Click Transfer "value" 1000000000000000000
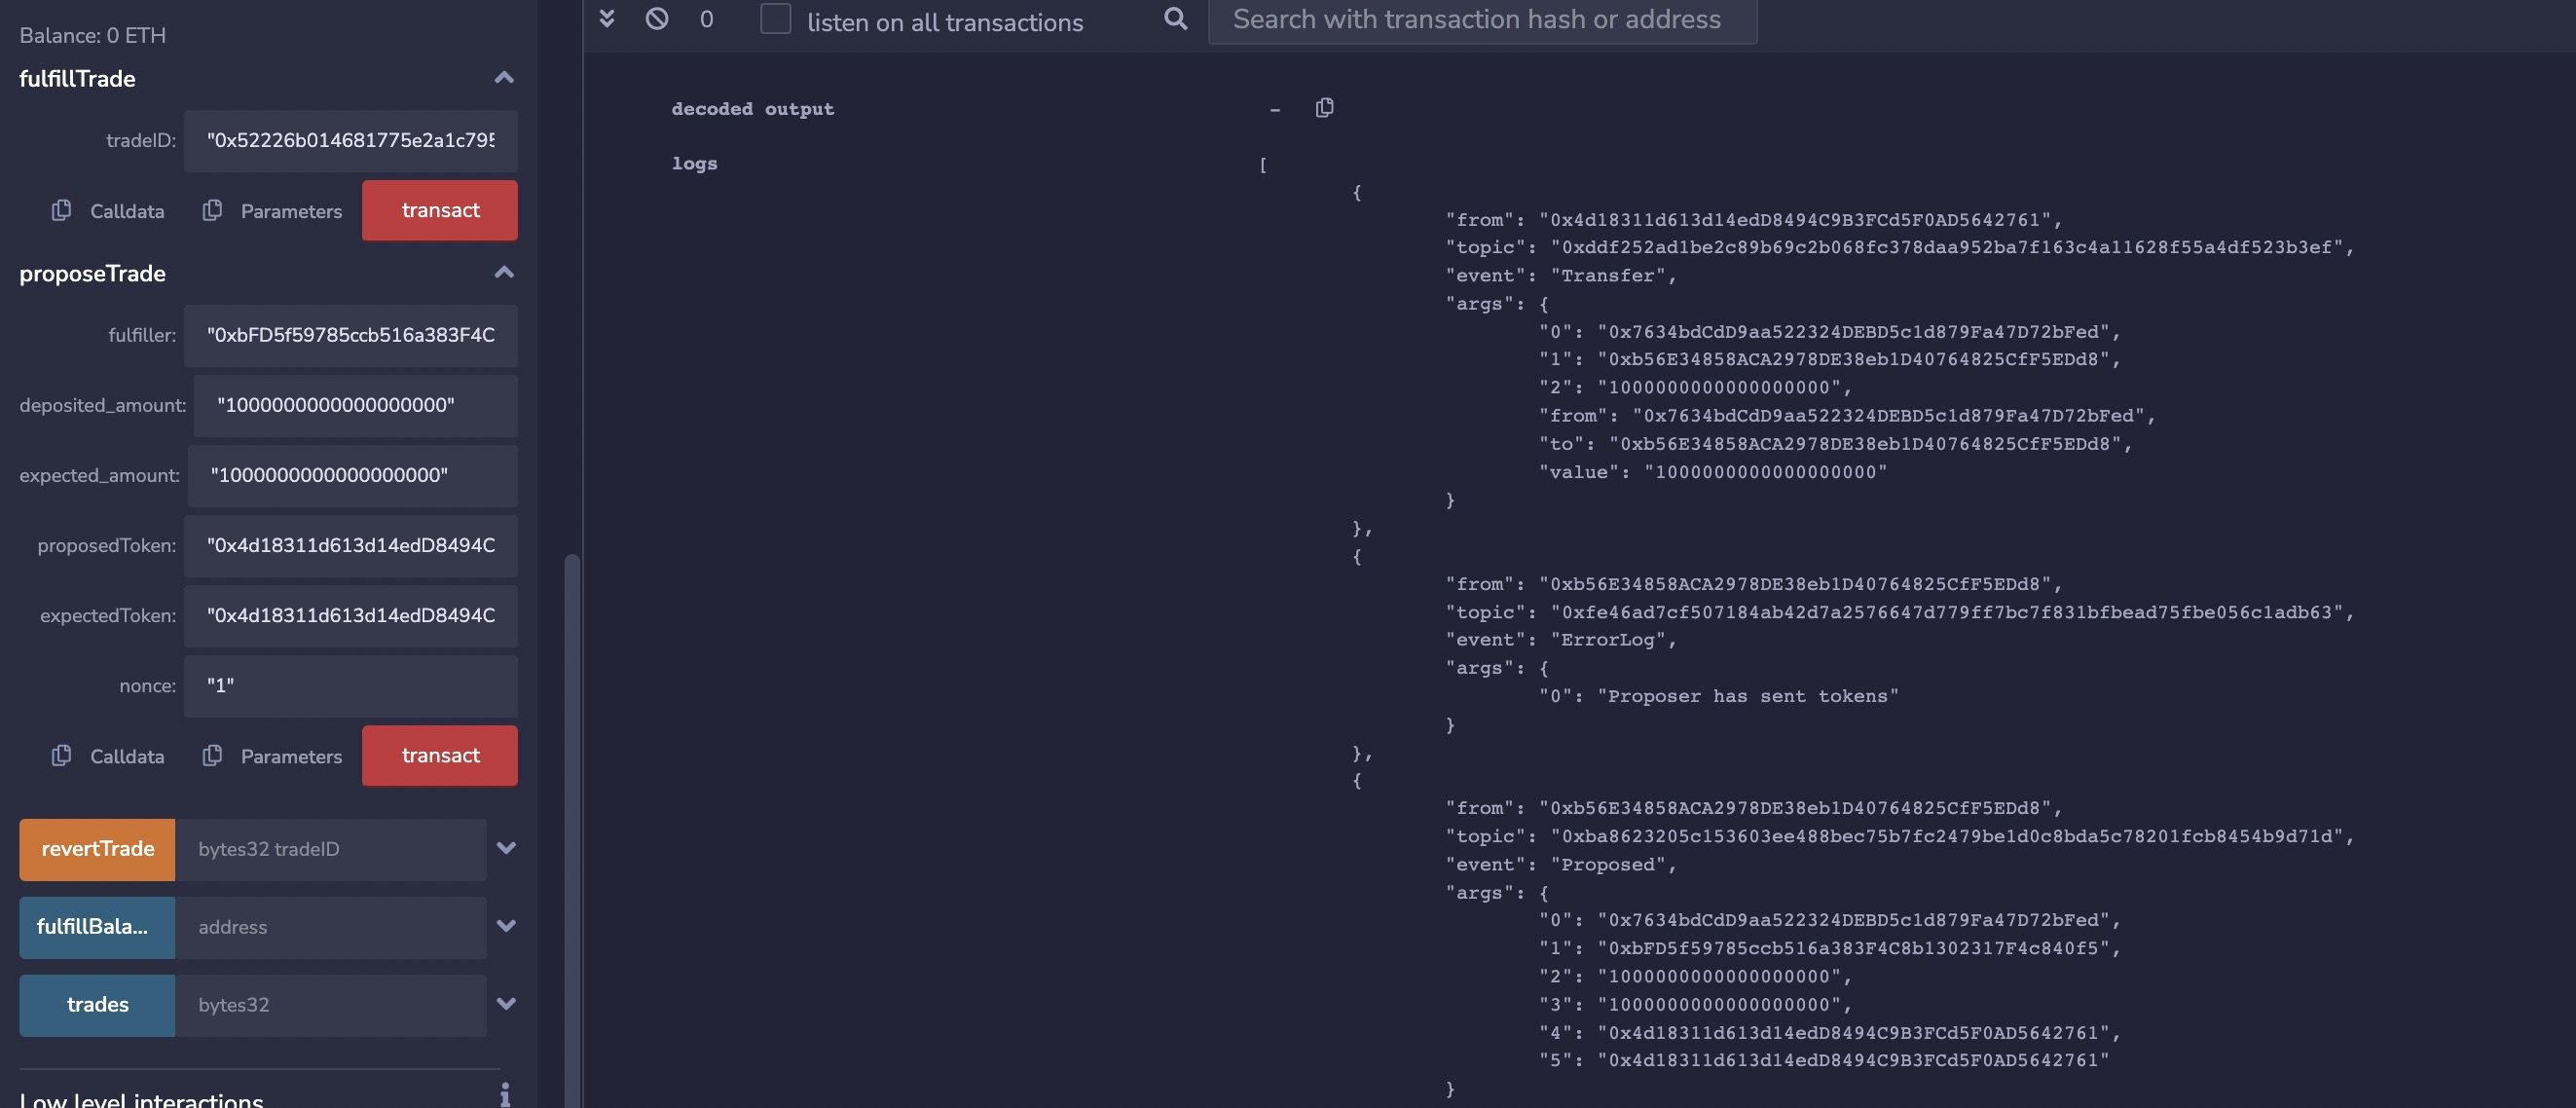Screen dimensions: 2576x1108 pos(1765,472)
